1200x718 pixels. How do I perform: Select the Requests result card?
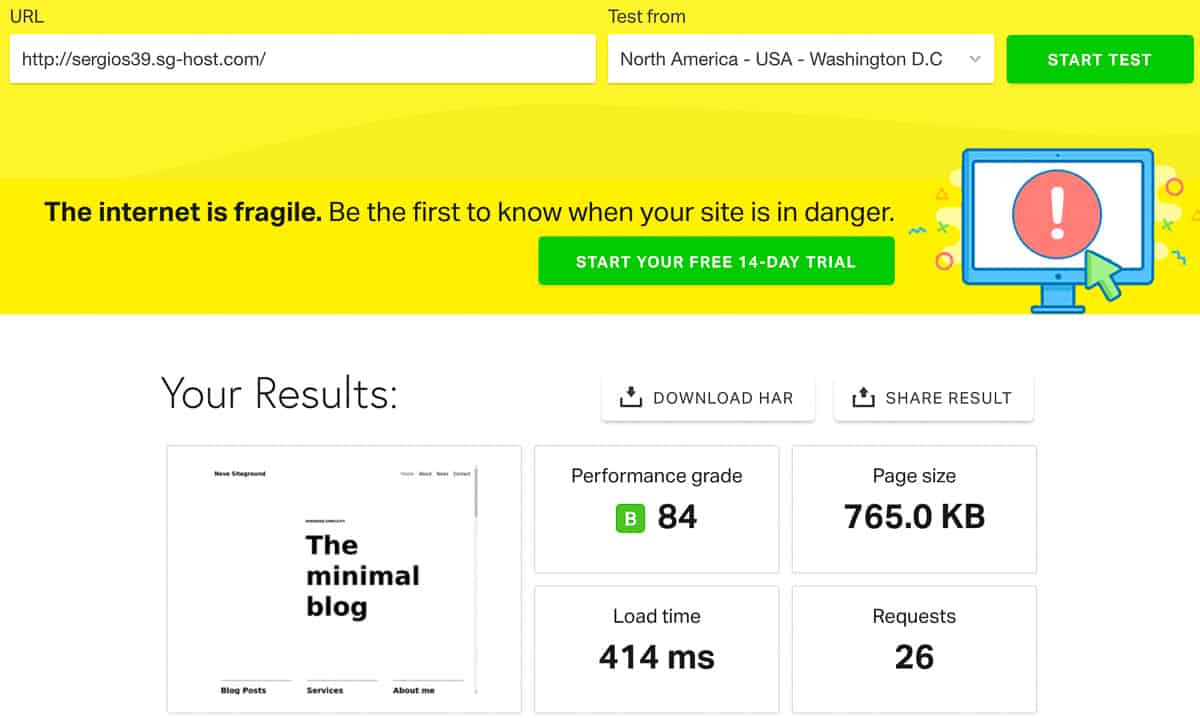pyautogui.click(x=914, y=643)
